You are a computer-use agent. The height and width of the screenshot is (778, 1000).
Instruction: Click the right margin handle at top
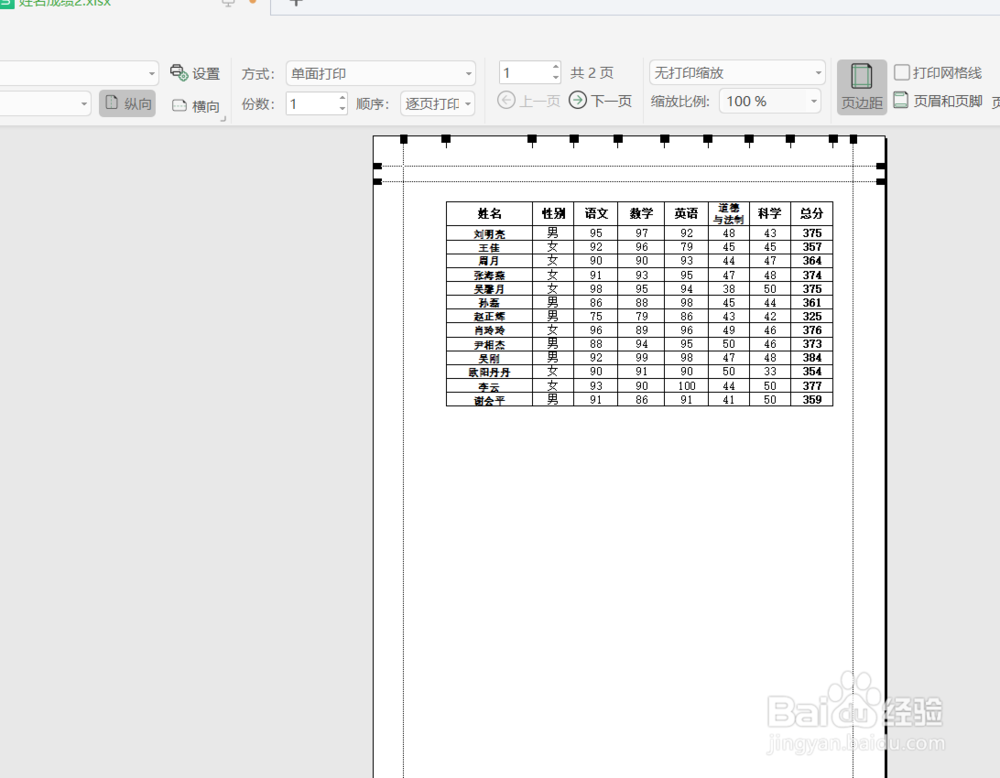point(853,139)
